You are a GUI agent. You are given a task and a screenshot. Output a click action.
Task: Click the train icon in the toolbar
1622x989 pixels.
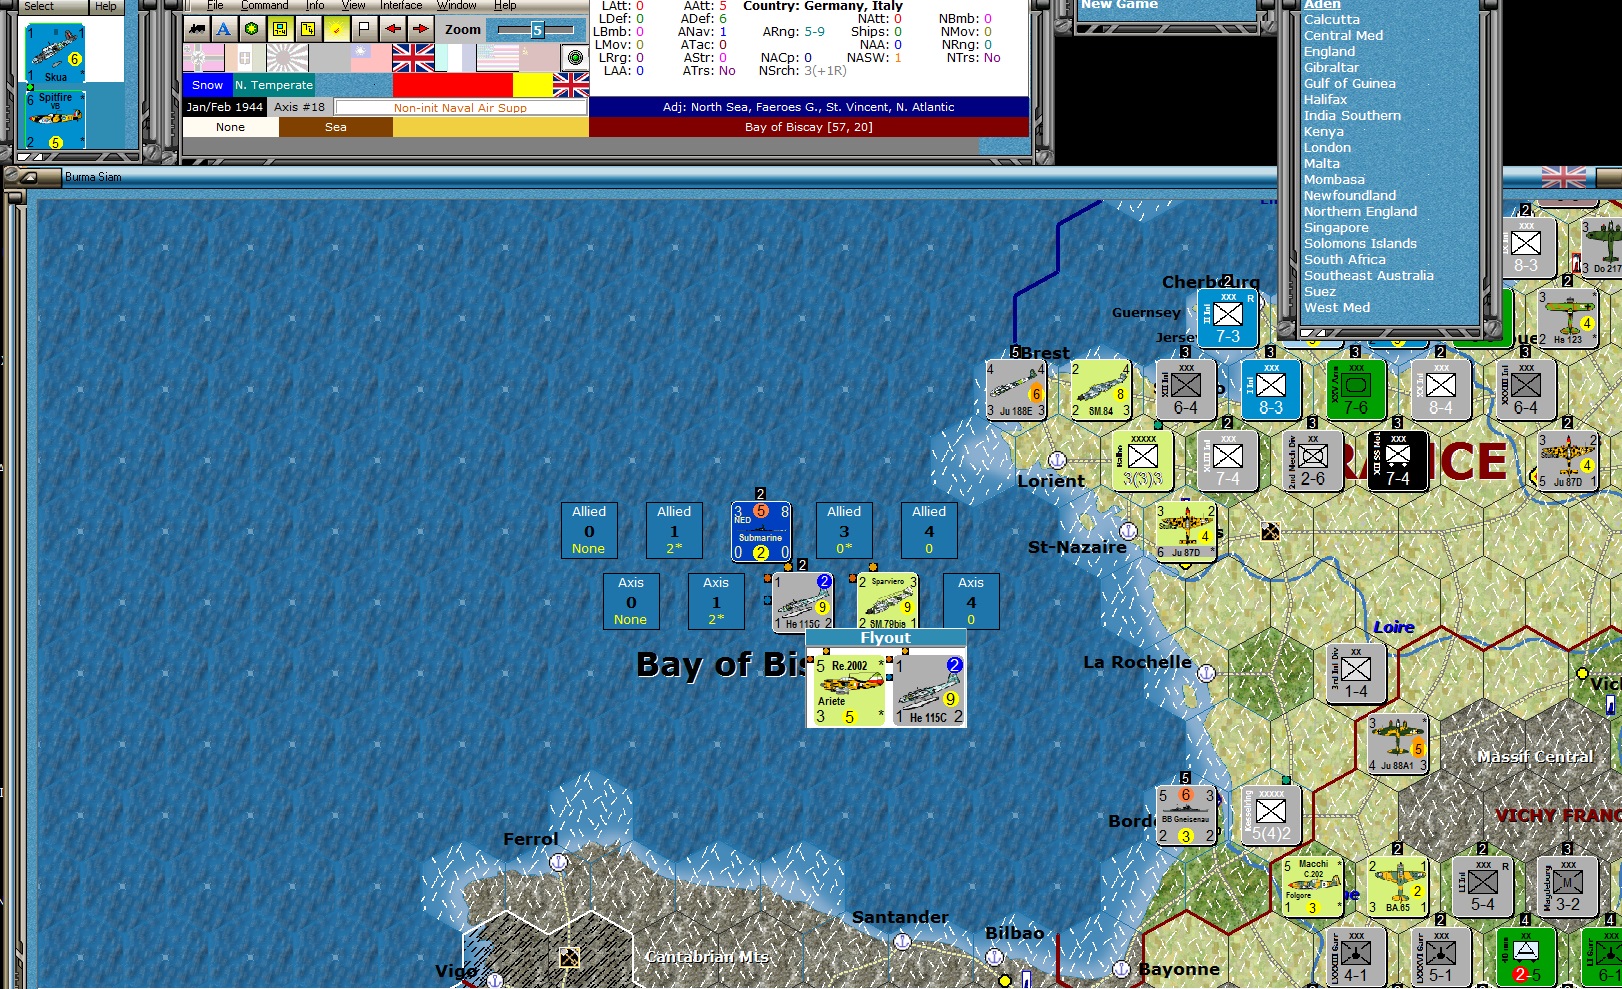point(197,29)
